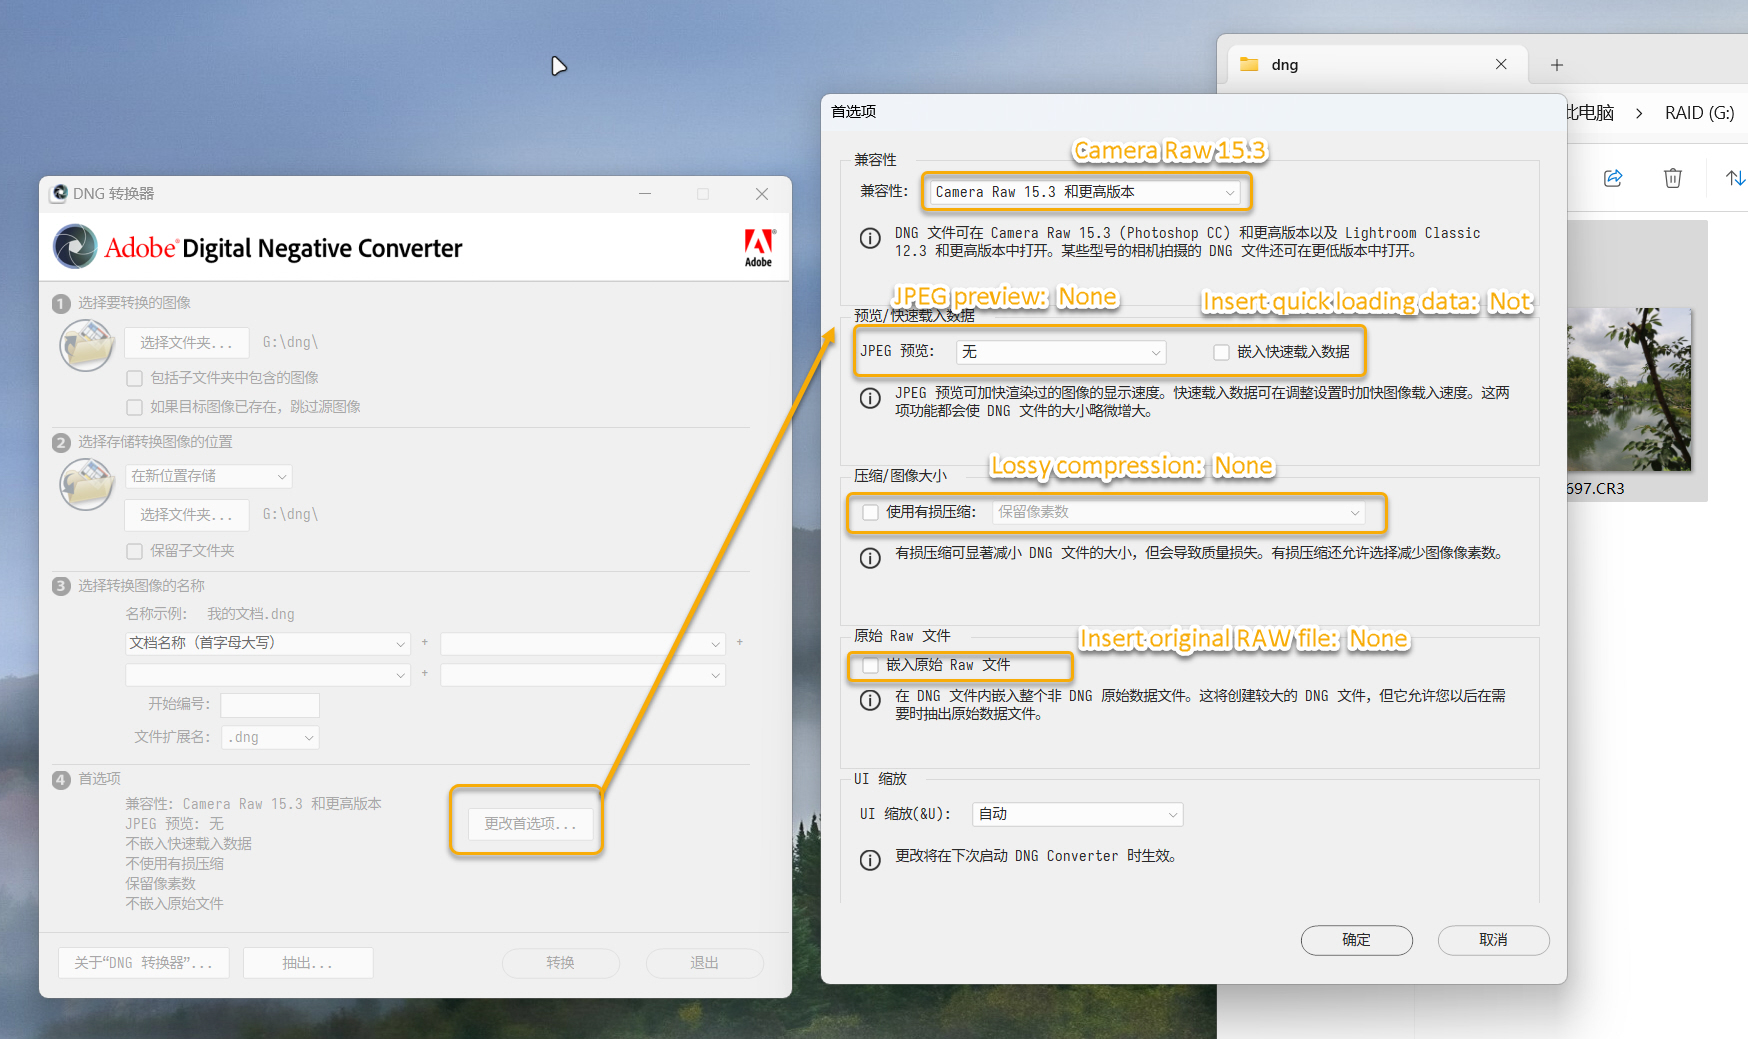This screenshot has width=1748, height=1039.
Task: Click the delete trash icon in Explorer
Action: coord(1673,178)
